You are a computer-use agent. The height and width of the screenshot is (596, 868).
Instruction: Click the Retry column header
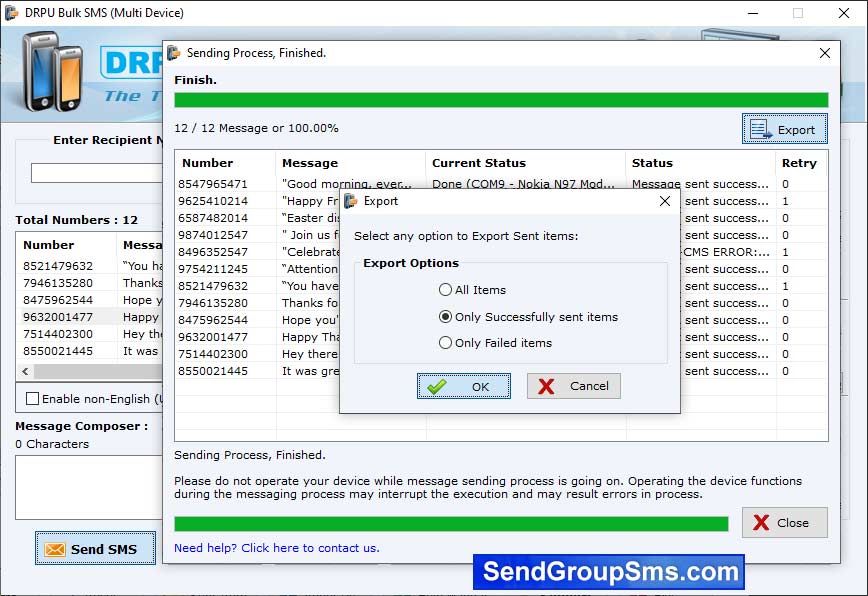(x=799, y=163)
